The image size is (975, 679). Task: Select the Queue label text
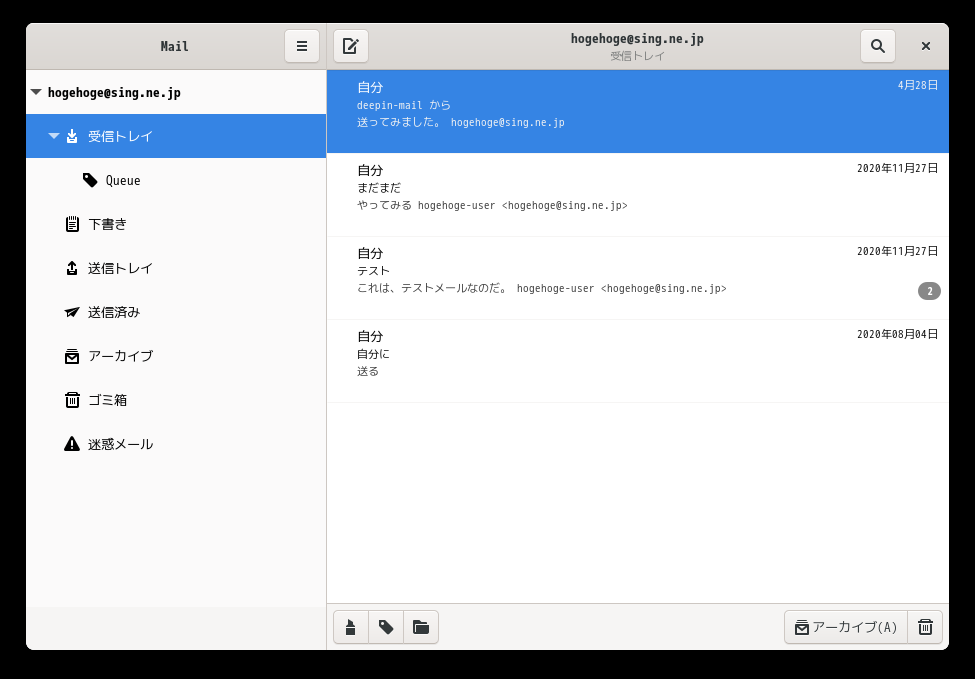pyautogui.click(x=123, y=180)
